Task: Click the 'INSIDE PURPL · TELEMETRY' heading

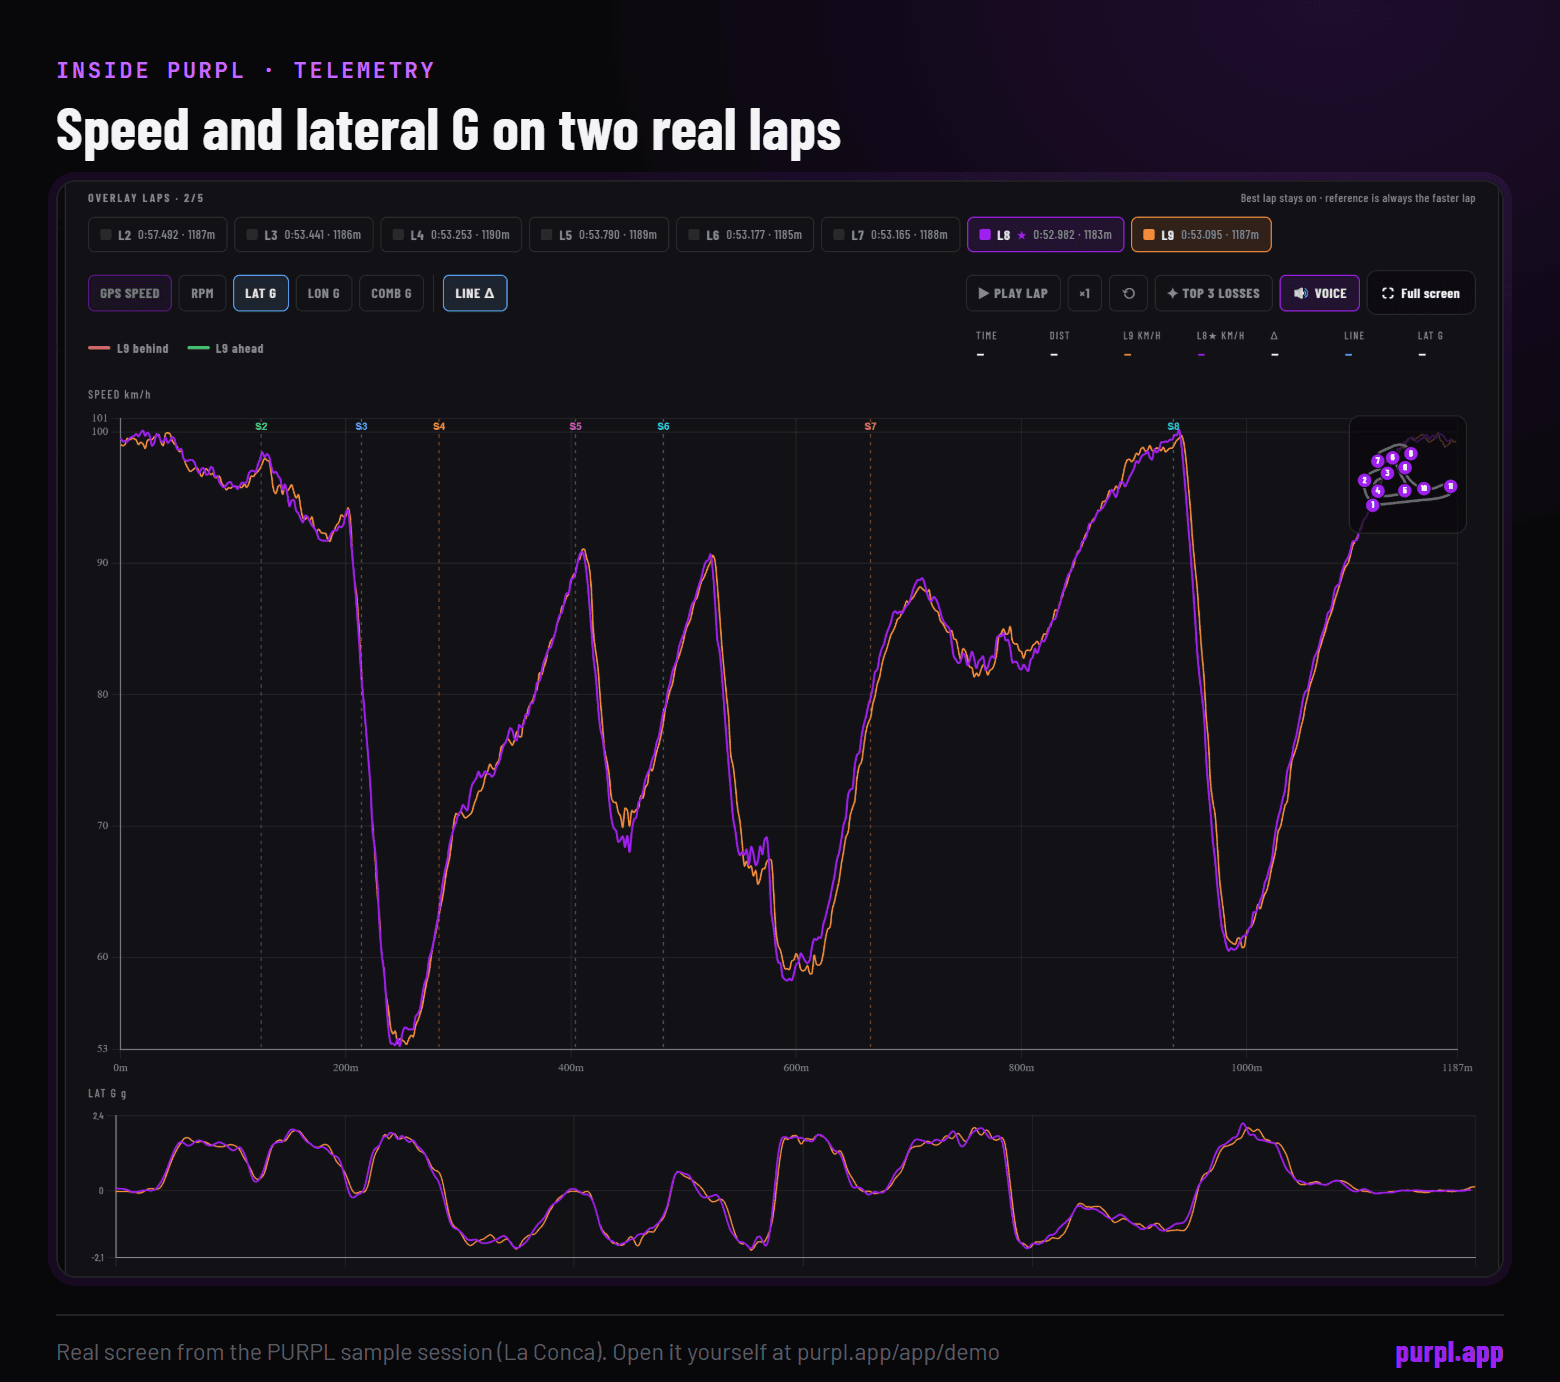Action: pos(246,70)
